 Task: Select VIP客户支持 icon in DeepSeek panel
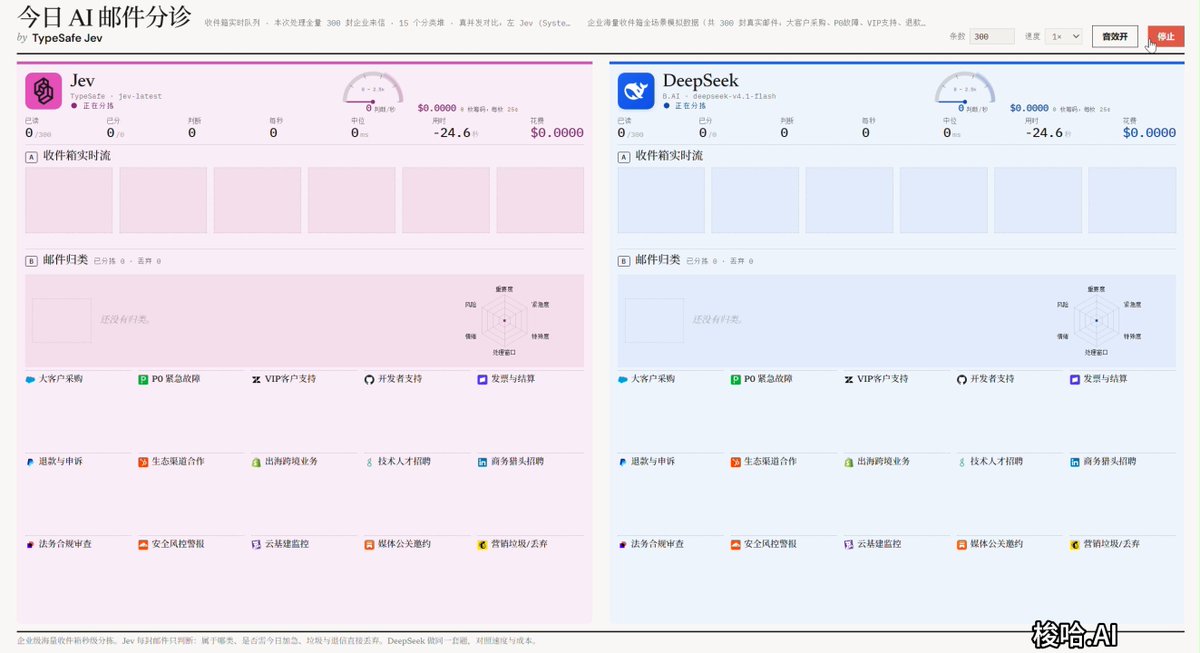click(849, 379)
